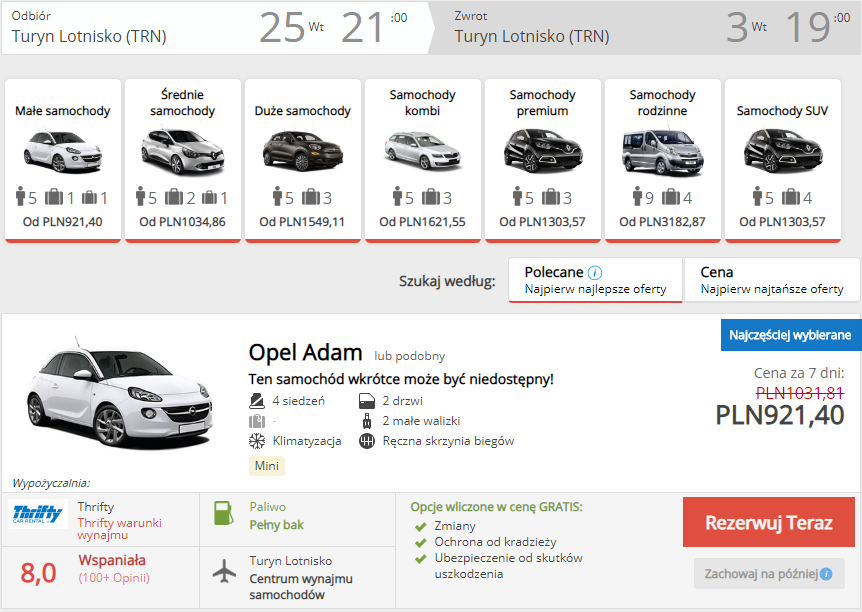
Task: Click the door icon next to 2 drzwi
Action: pos(367,401)
